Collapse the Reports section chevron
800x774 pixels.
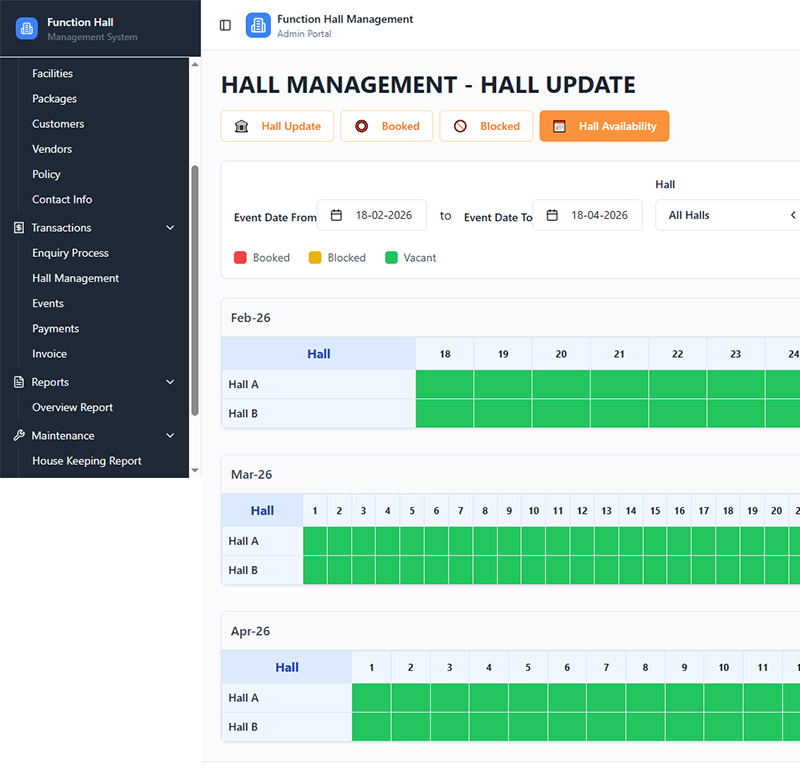[170, 382]
